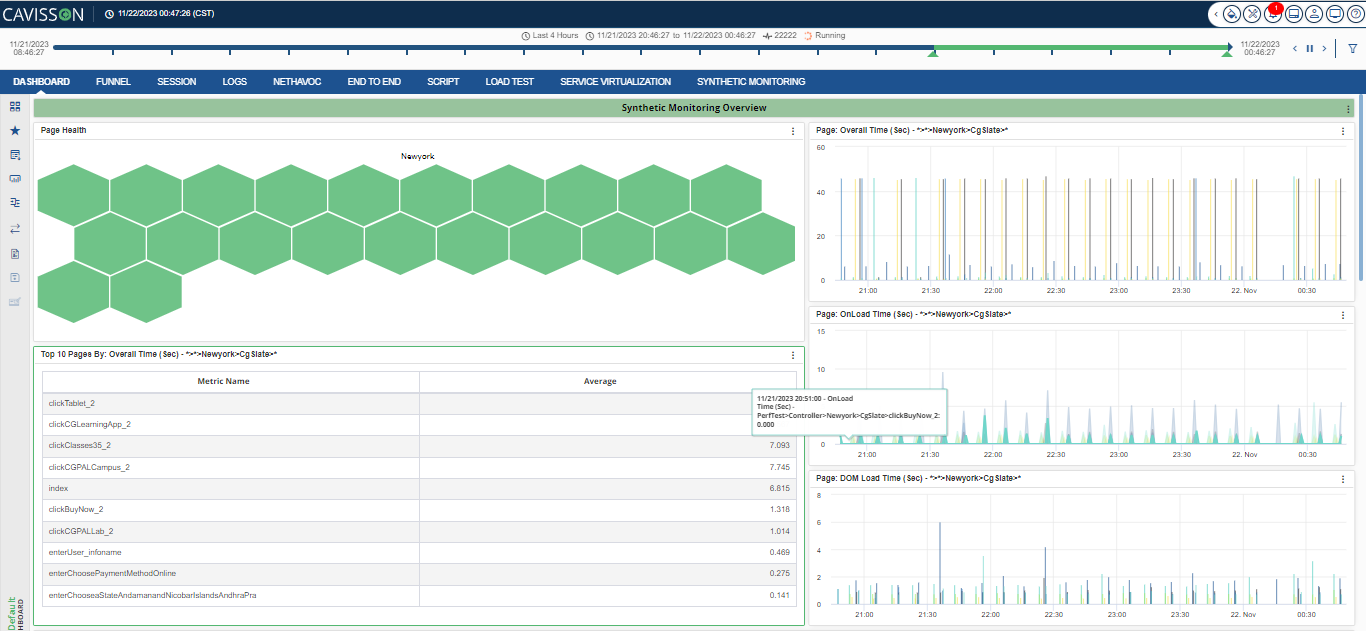Step timeline to next time window
This screenshot has width=1366, height=631.
[x=1325, y=48]
